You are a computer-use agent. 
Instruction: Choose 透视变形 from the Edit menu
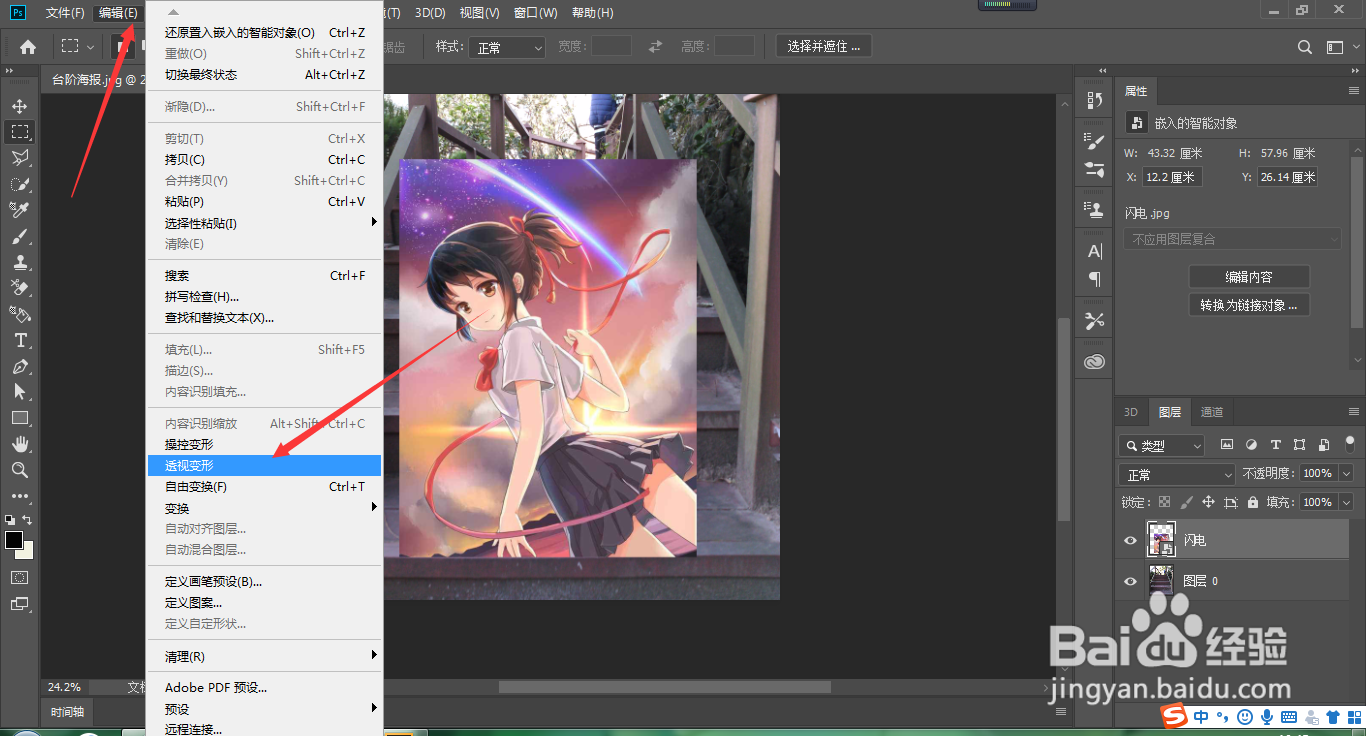265,465
